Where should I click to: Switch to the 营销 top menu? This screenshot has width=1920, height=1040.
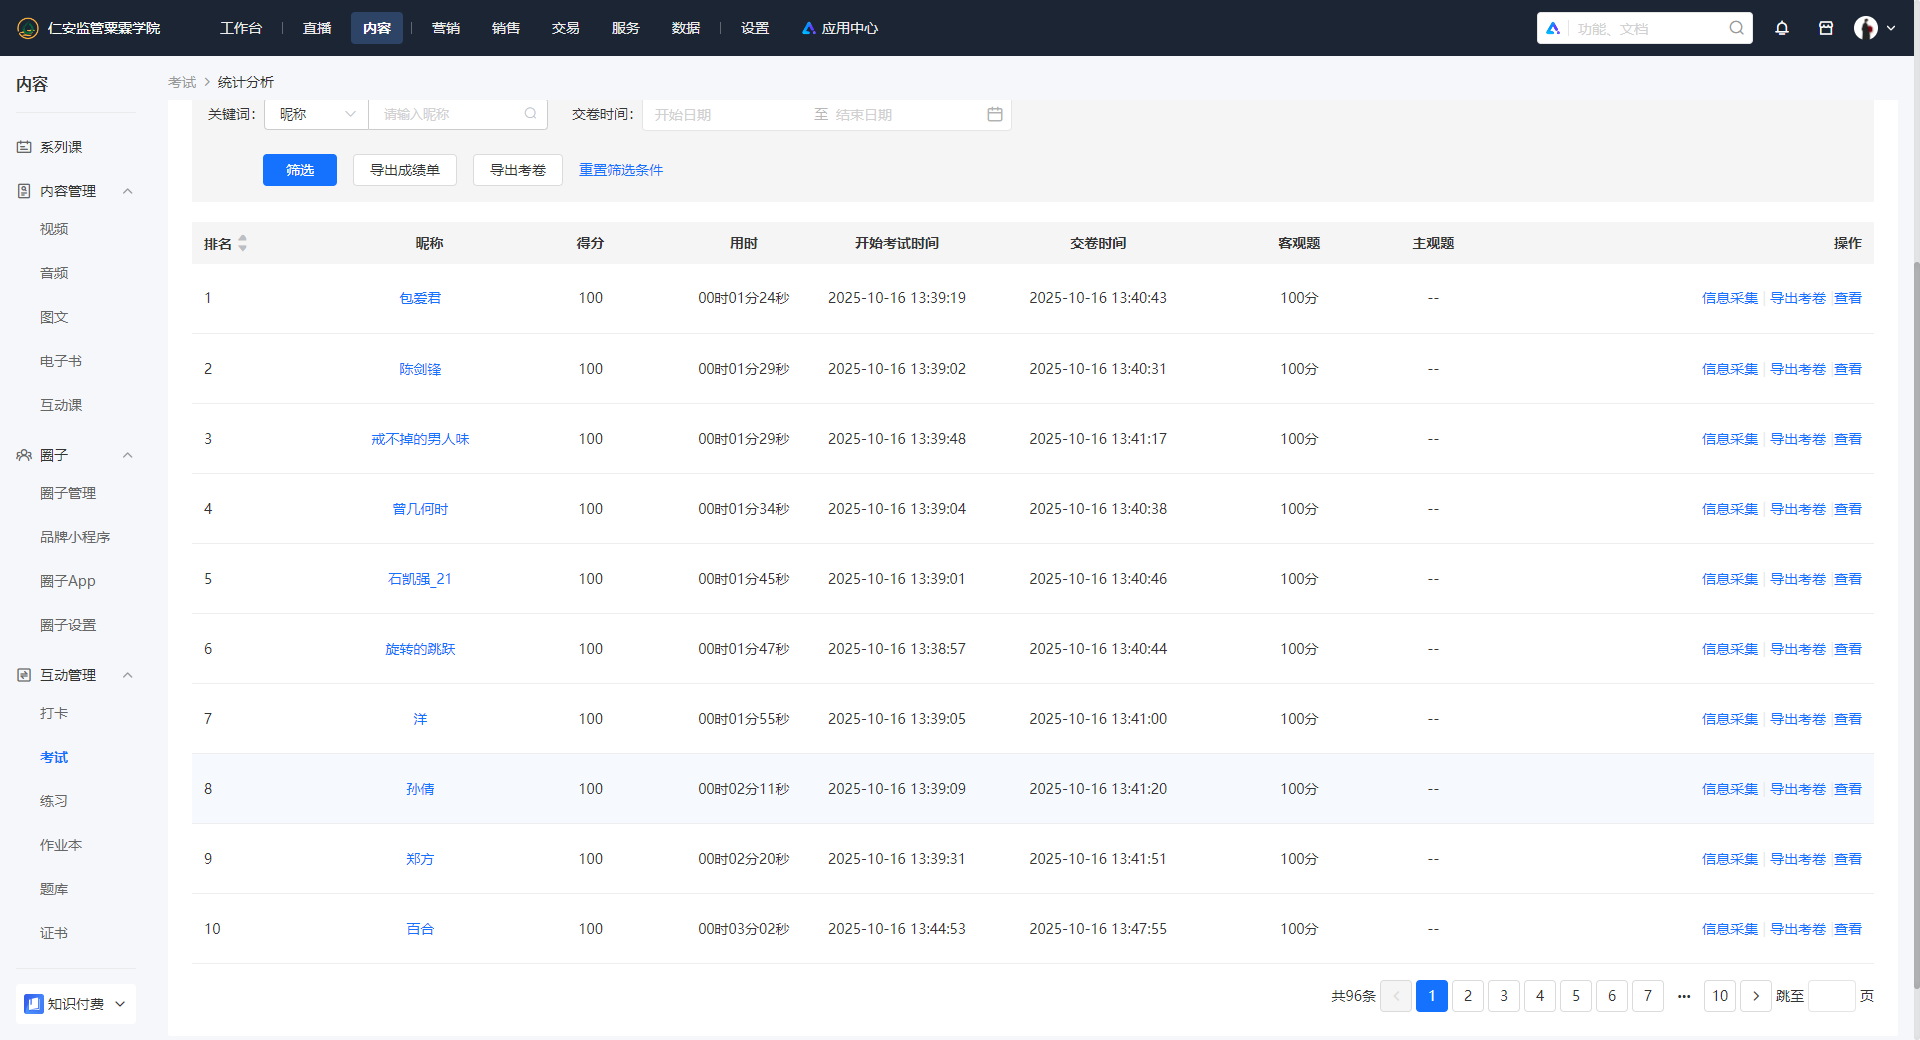click(x=446, y=28)
